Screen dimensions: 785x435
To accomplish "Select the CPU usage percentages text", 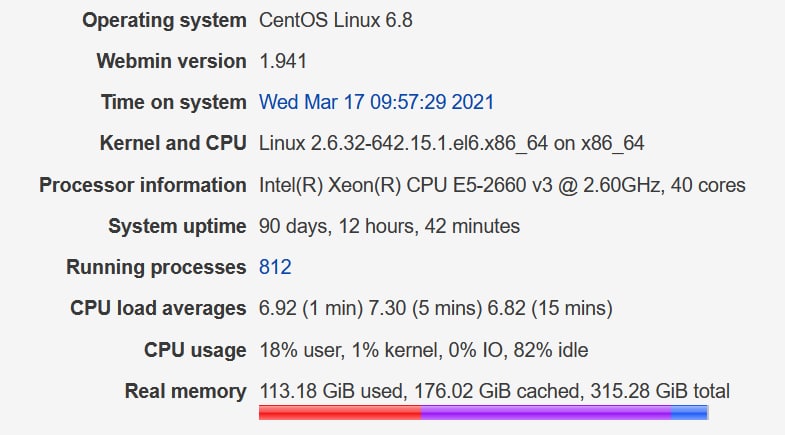I will coord(424,350).
